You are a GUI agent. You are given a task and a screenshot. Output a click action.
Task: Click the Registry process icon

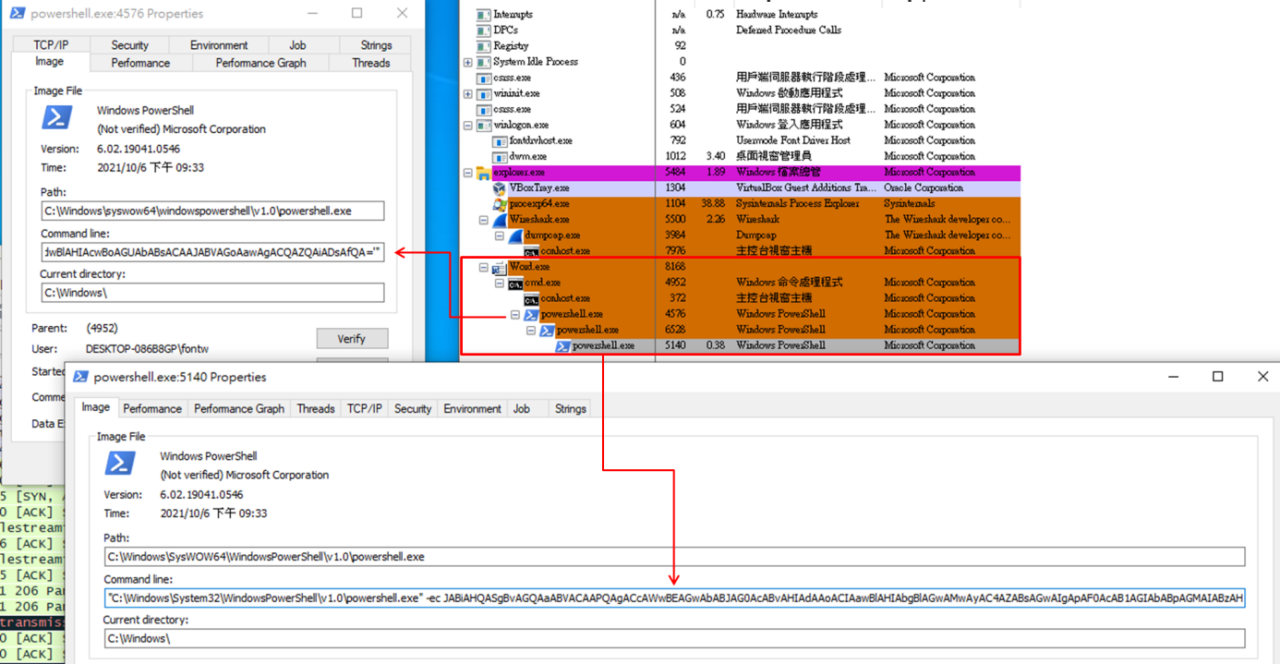(485, 46)
